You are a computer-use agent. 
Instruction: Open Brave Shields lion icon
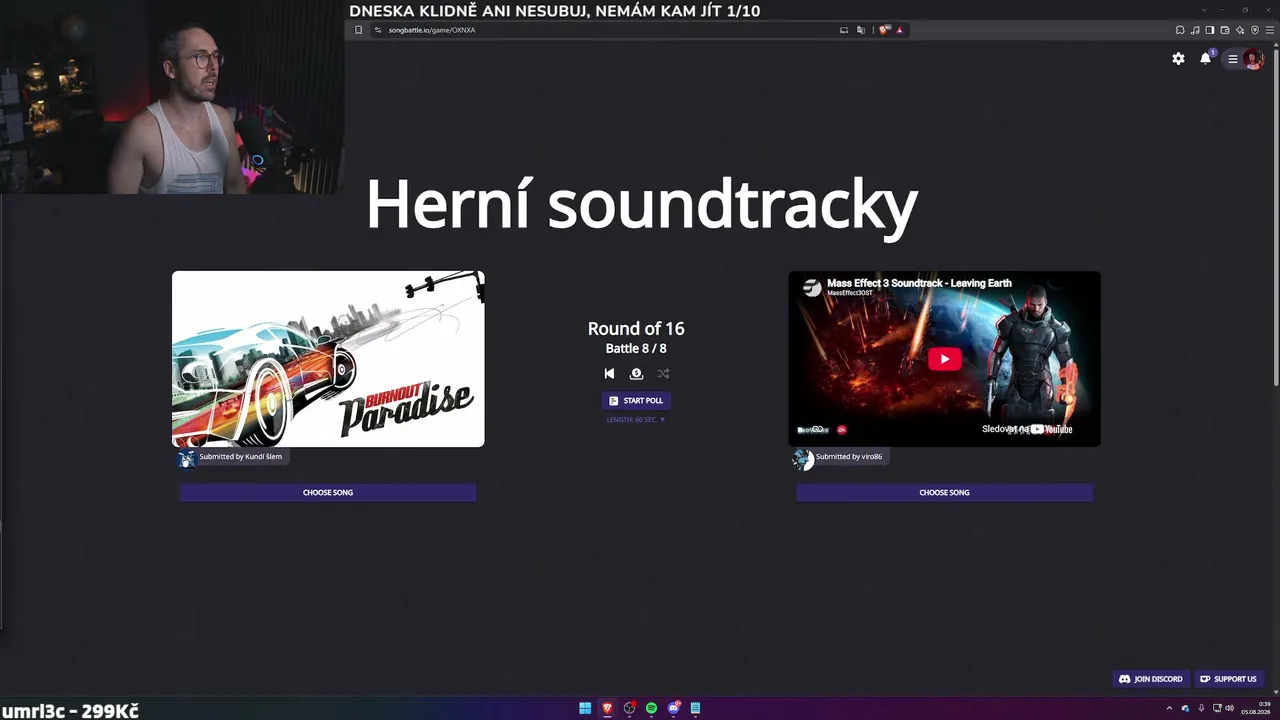884,30
